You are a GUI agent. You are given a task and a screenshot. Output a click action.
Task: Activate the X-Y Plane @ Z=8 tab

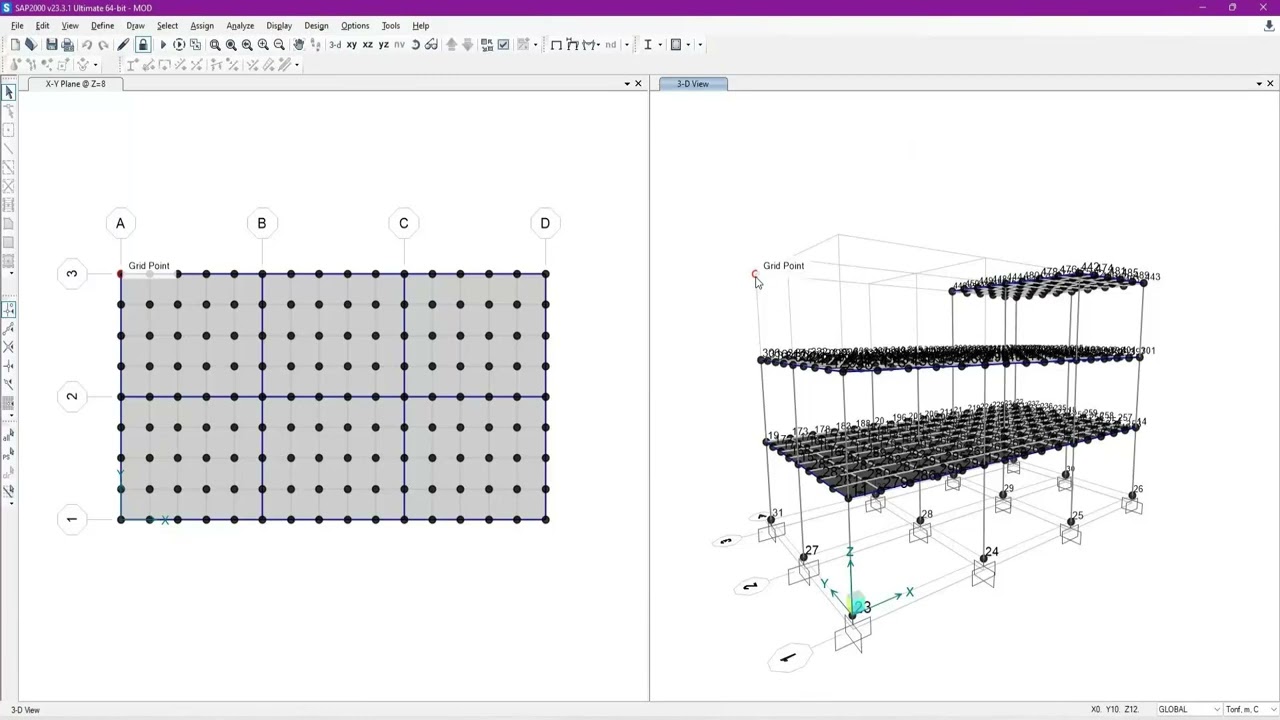(75, 84)
